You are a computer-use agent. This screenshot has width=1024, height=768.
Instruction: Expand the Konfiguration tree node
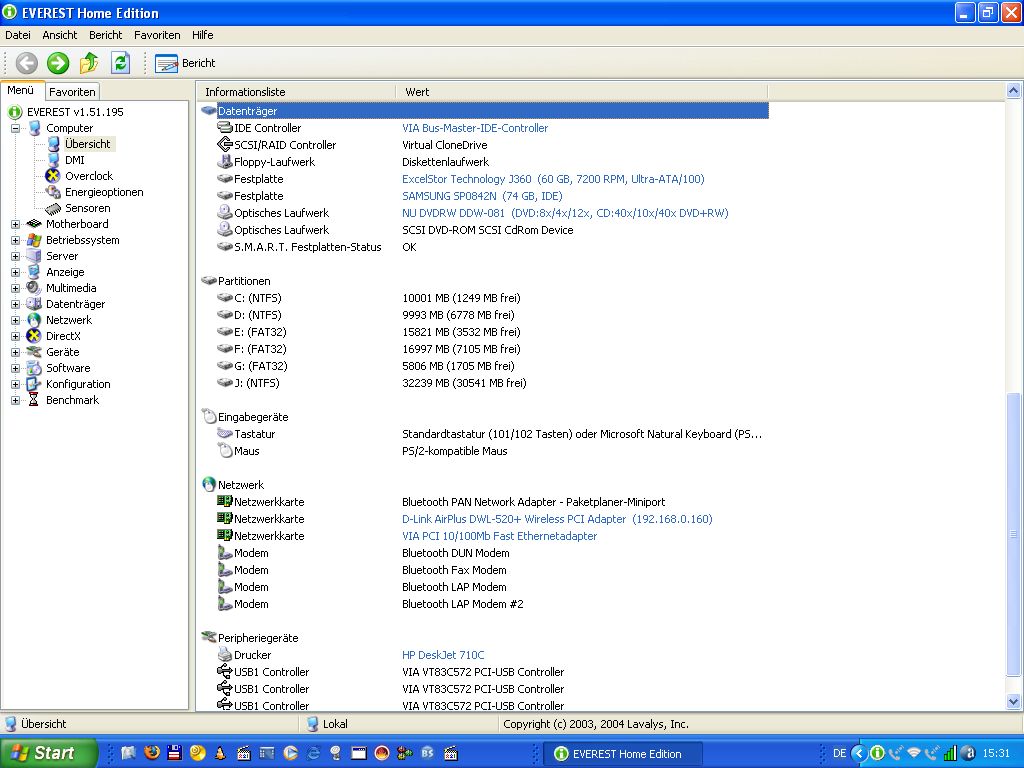pyautogui.click(x=15, y=384)
